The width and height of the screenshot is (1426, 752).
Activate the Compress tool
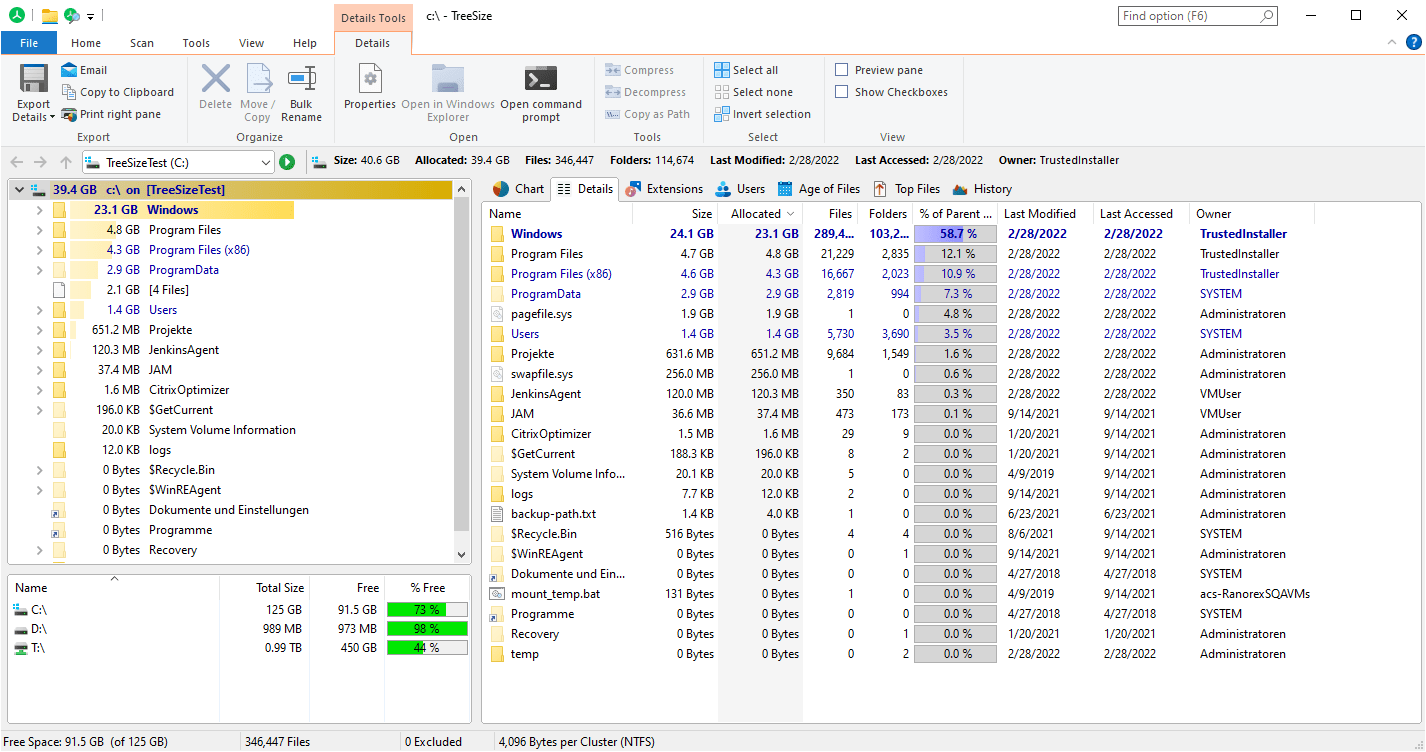(x=639, y=69)
